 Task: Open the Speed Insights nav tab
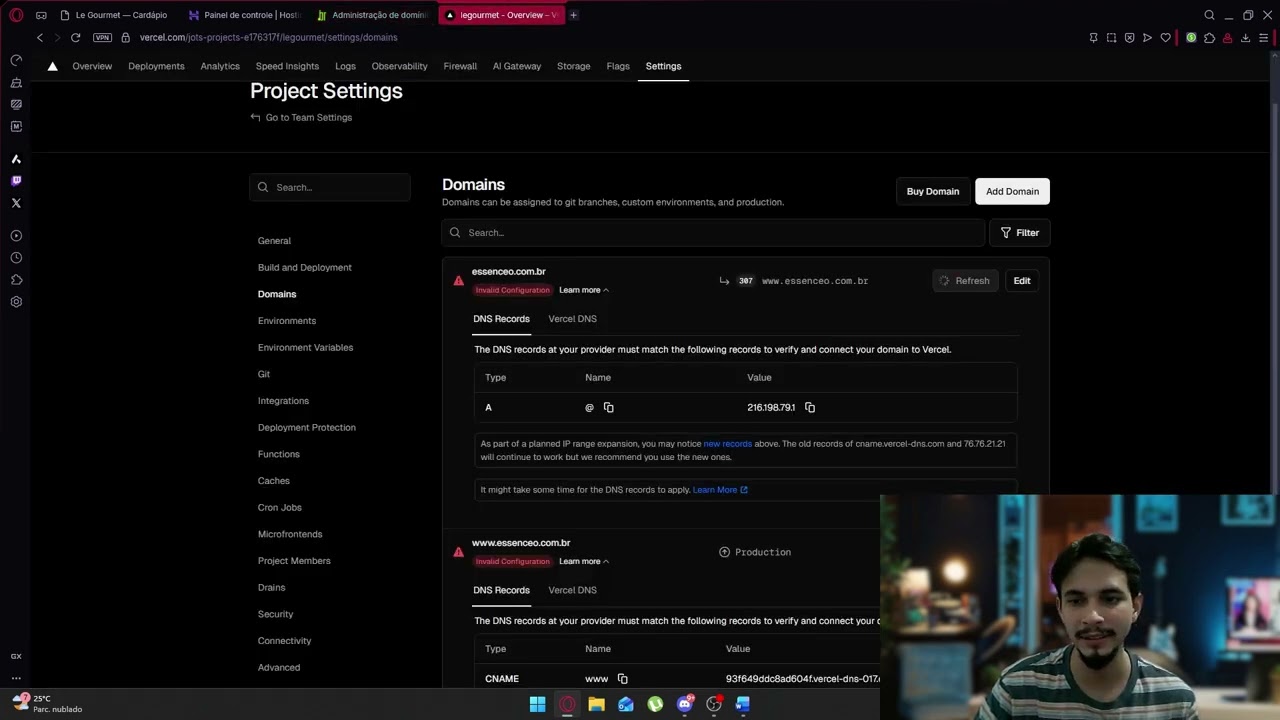pyautogui.click(x=287, y=66)
